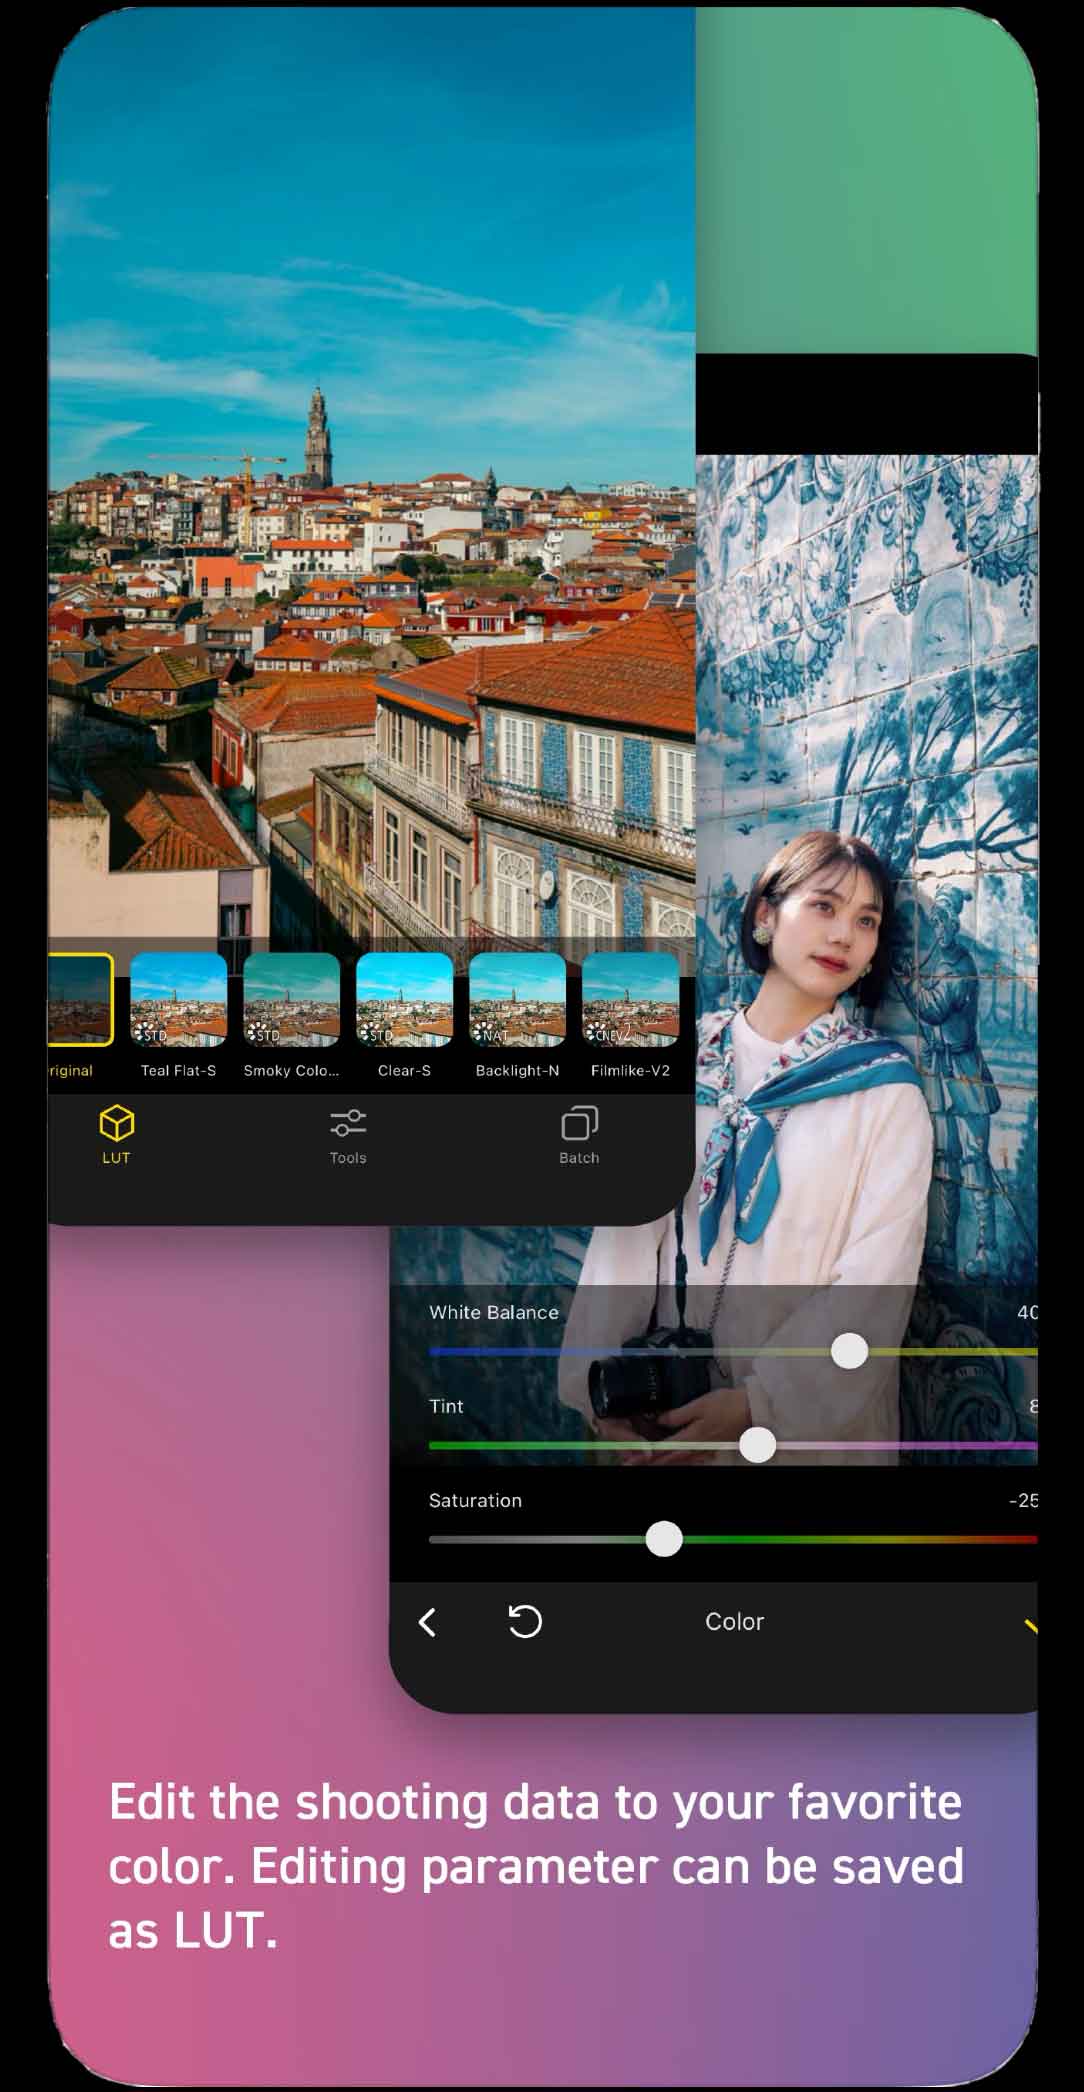Click the Tint label
The image size is (1084, 2092).
point(446,1406)
